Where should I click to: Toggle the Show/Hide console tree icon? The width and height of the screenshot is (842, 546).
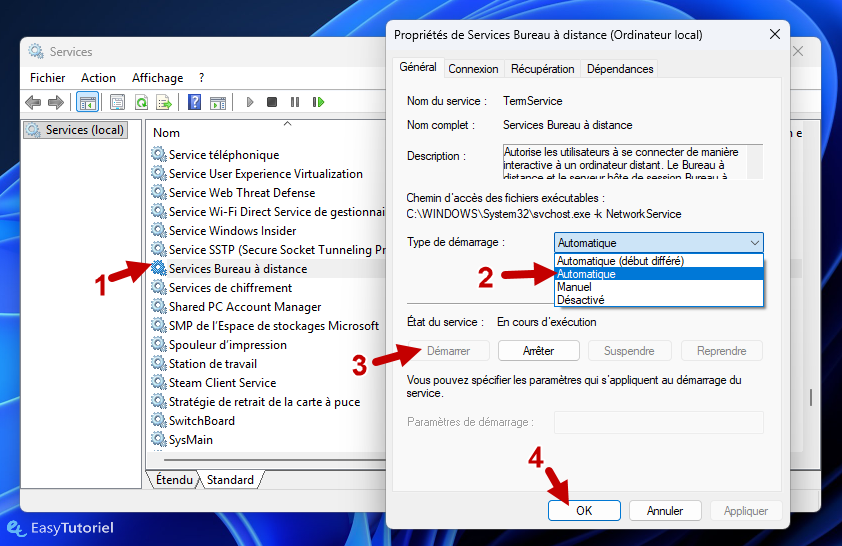(x=88, y=102)
